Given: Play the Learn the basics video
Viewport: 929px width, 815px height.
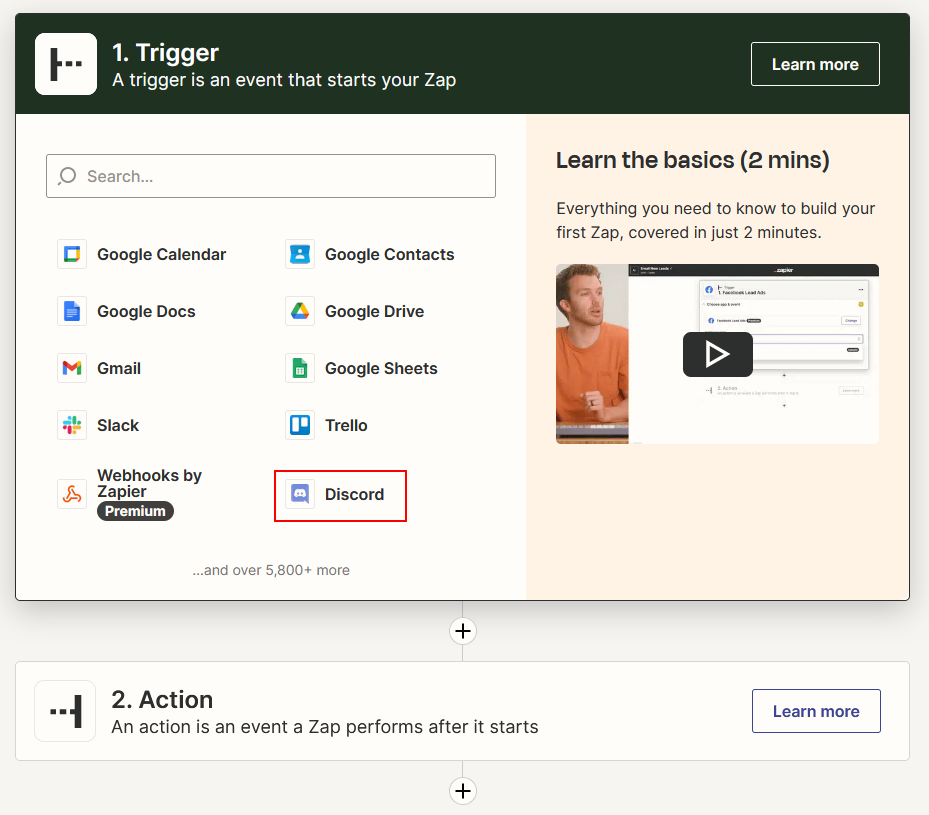Looking at the screenshot, I should 717,354.
